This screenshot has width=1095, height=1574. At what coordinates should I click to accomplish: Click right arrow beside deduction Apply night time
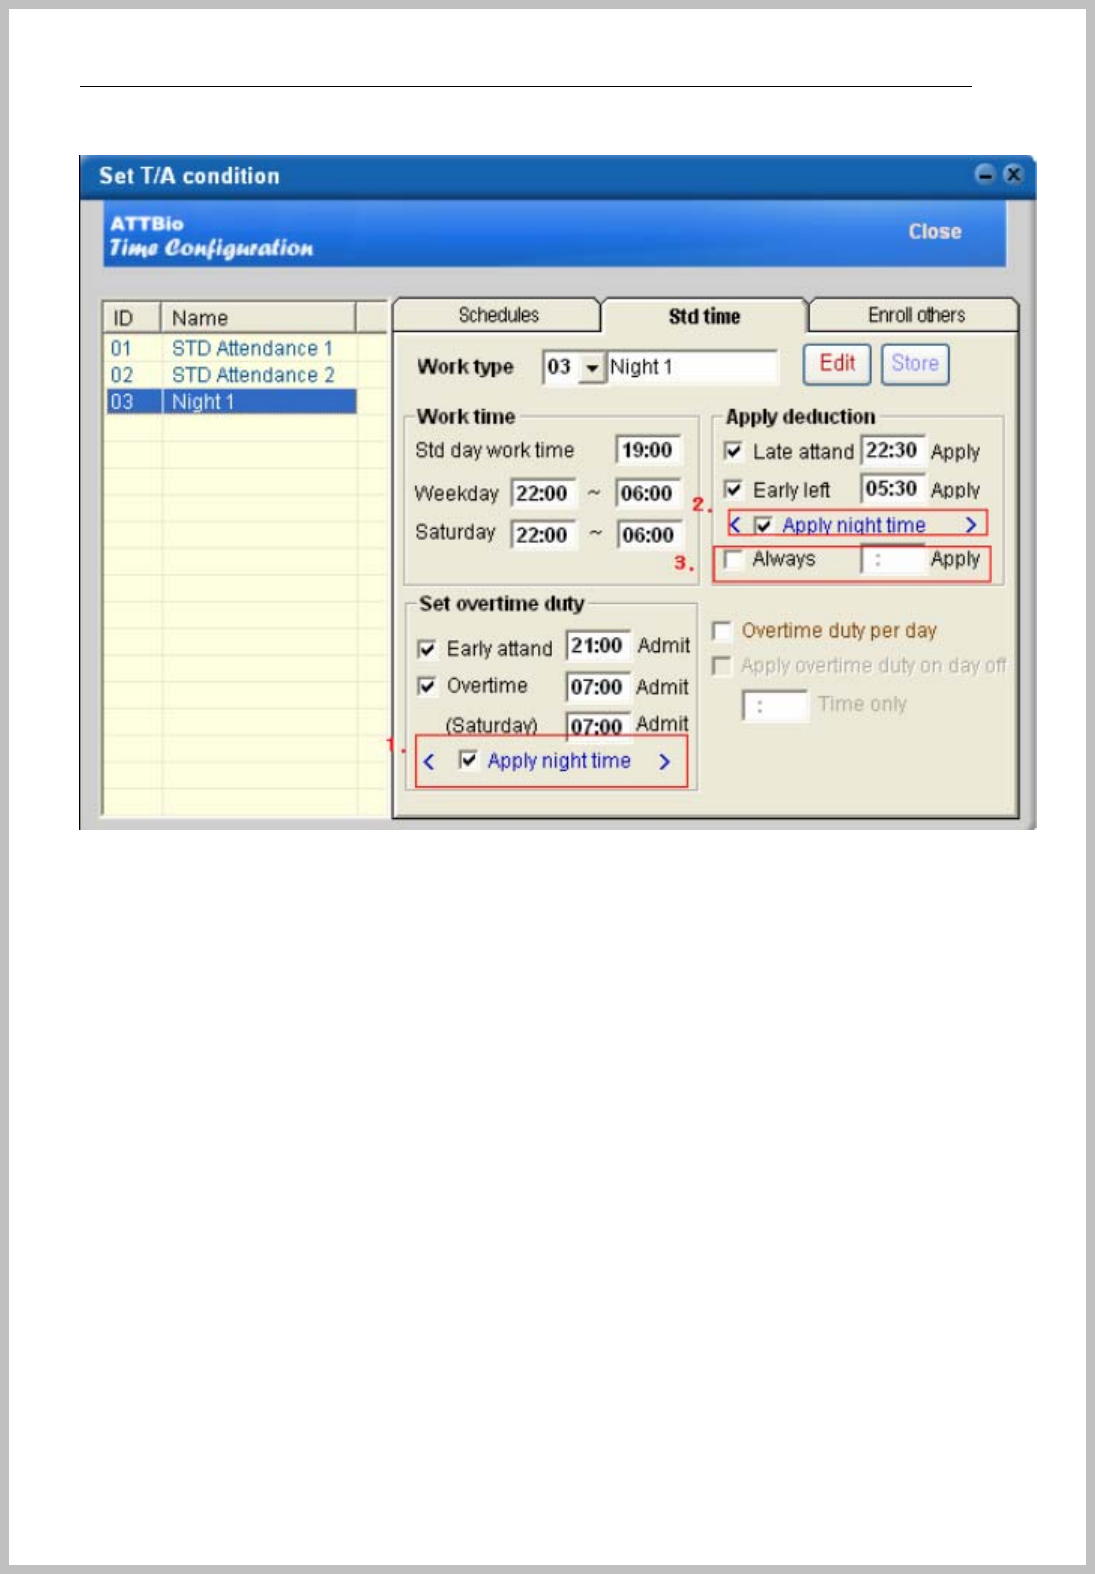point(970,525)
